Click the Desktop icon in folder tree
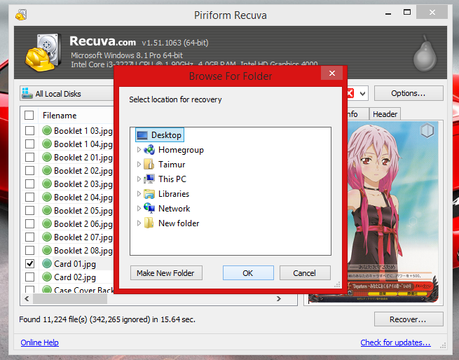This screenshot has height=360, width=459. tap(142, 135)
